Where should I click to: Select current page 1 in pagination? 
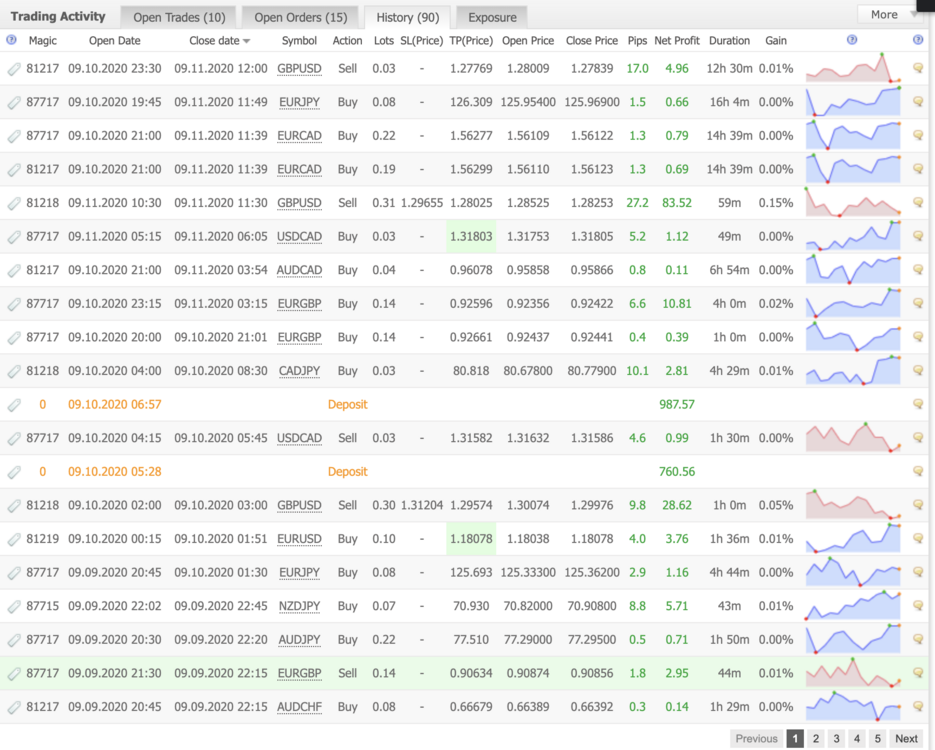click(x=795, y=739)
